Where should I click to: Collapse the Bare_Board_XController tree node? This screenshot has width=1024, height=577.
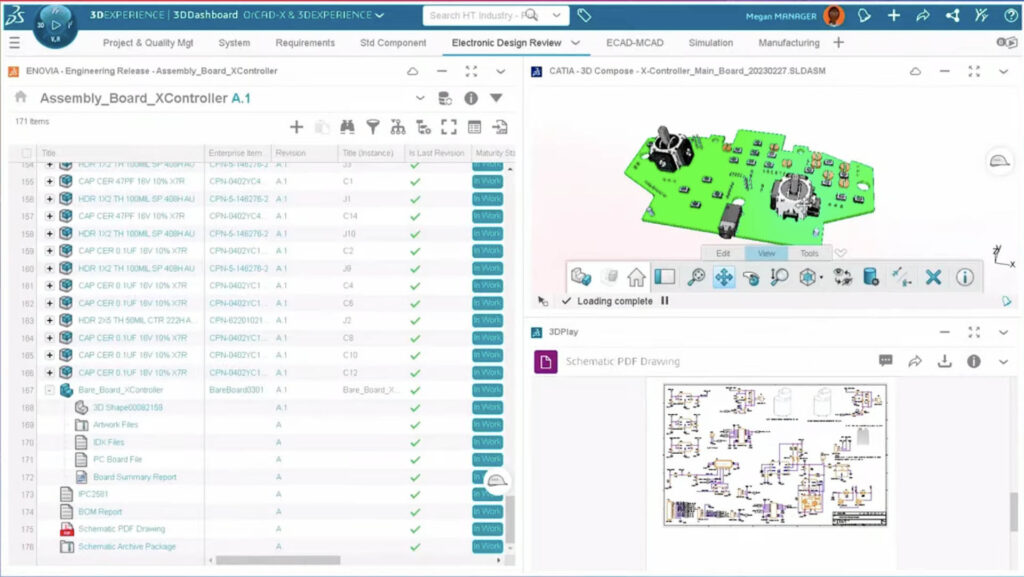50,389
